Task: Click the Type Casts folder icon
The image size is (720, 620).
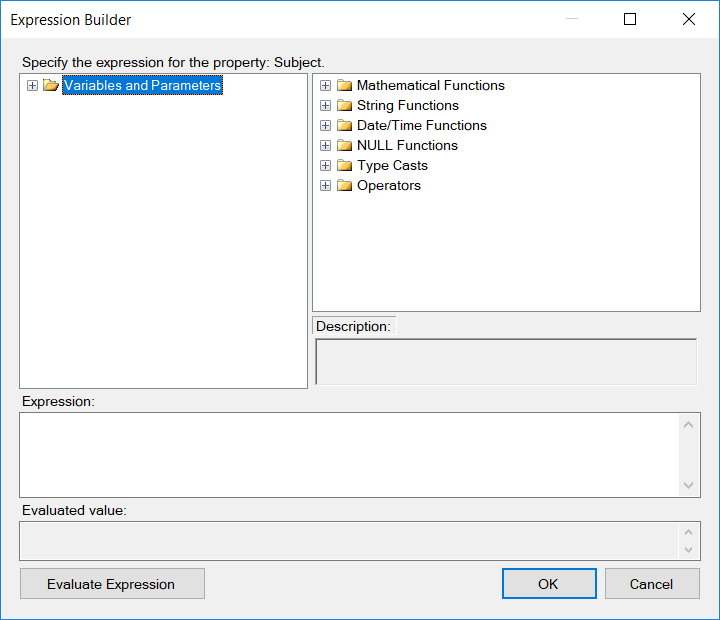Action: [344, 166]
